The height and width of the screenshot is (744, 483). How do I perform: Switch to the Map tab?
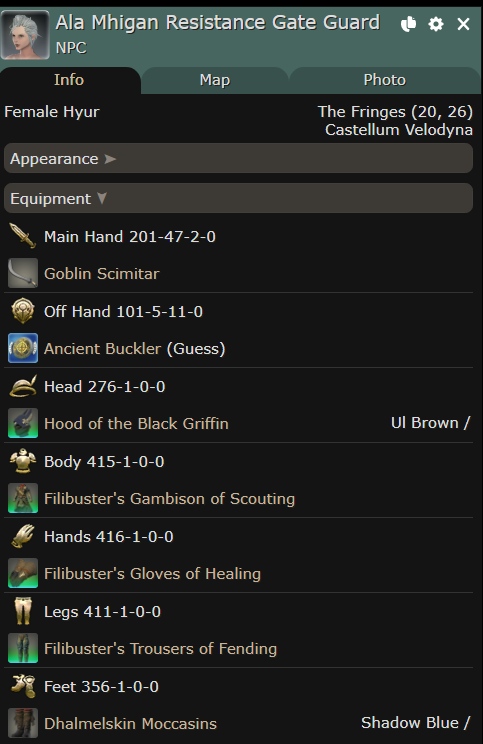(214, 80)
